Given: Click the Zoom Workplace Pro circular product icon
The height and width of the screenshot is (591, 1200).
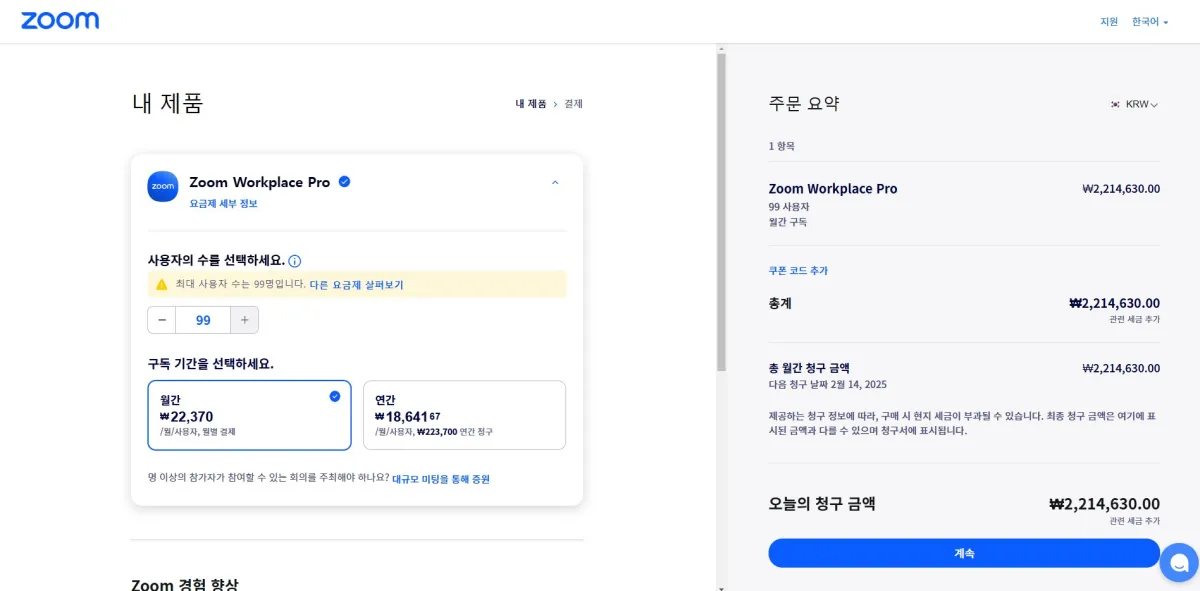Looking at the screenshot, I should (x=162, y=186).
